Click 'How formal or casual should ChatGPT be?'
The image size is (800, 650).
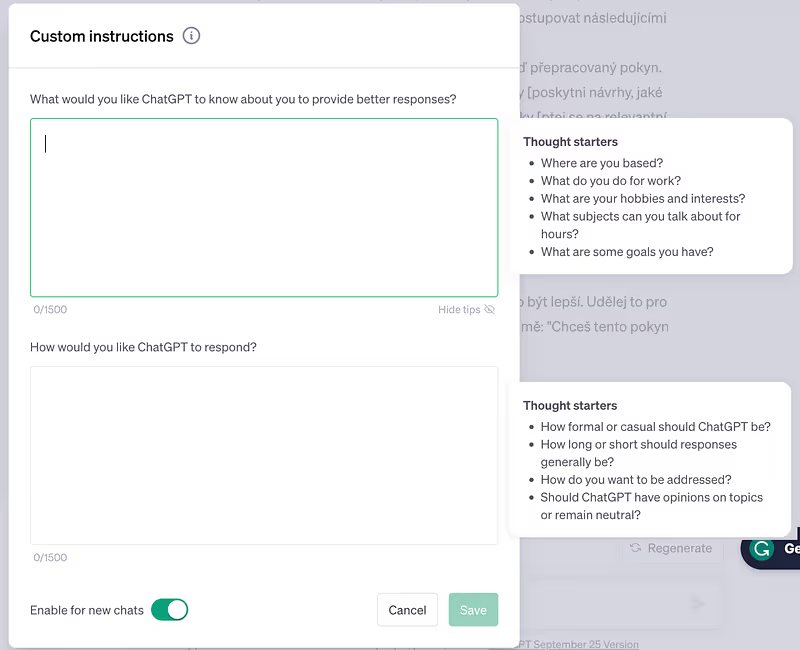pyautogui.click(x=656, y=427)
